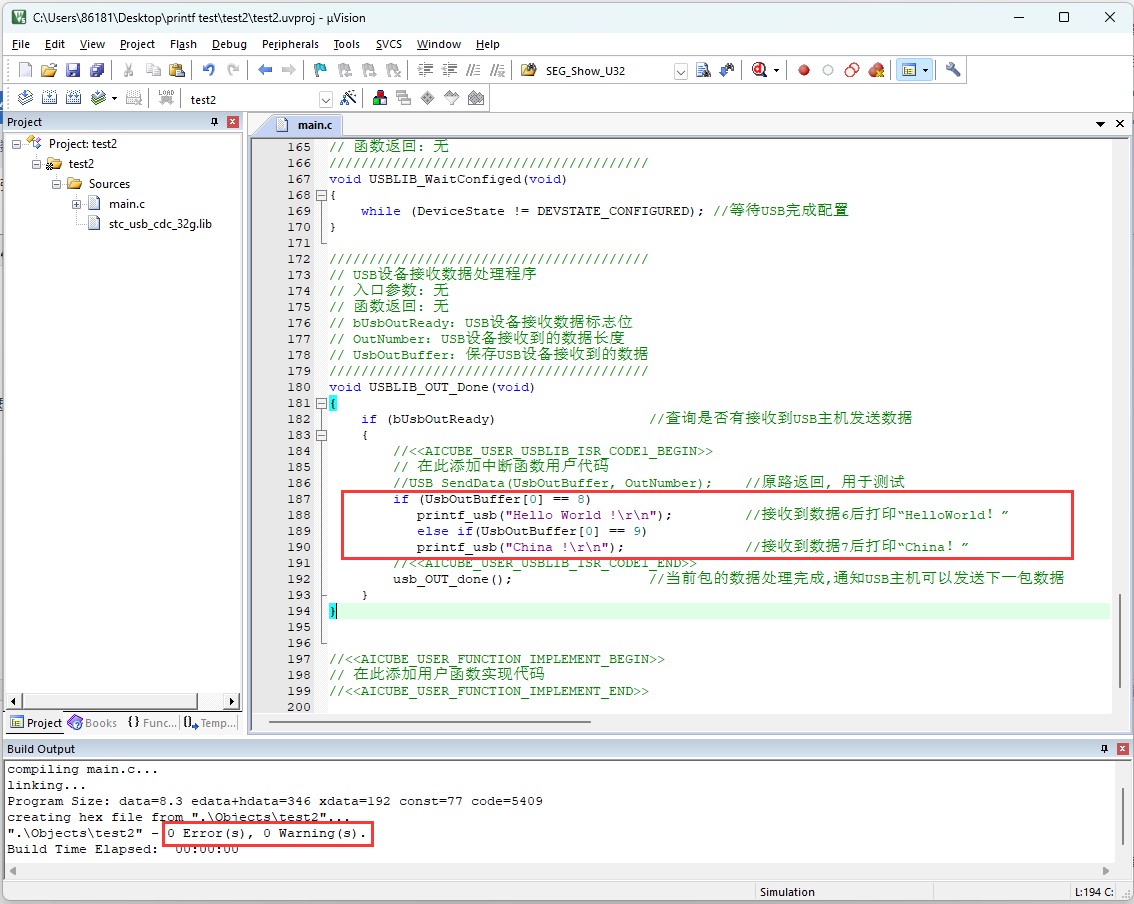
Task: Expand main.c tree node
Action: (77, 205)
